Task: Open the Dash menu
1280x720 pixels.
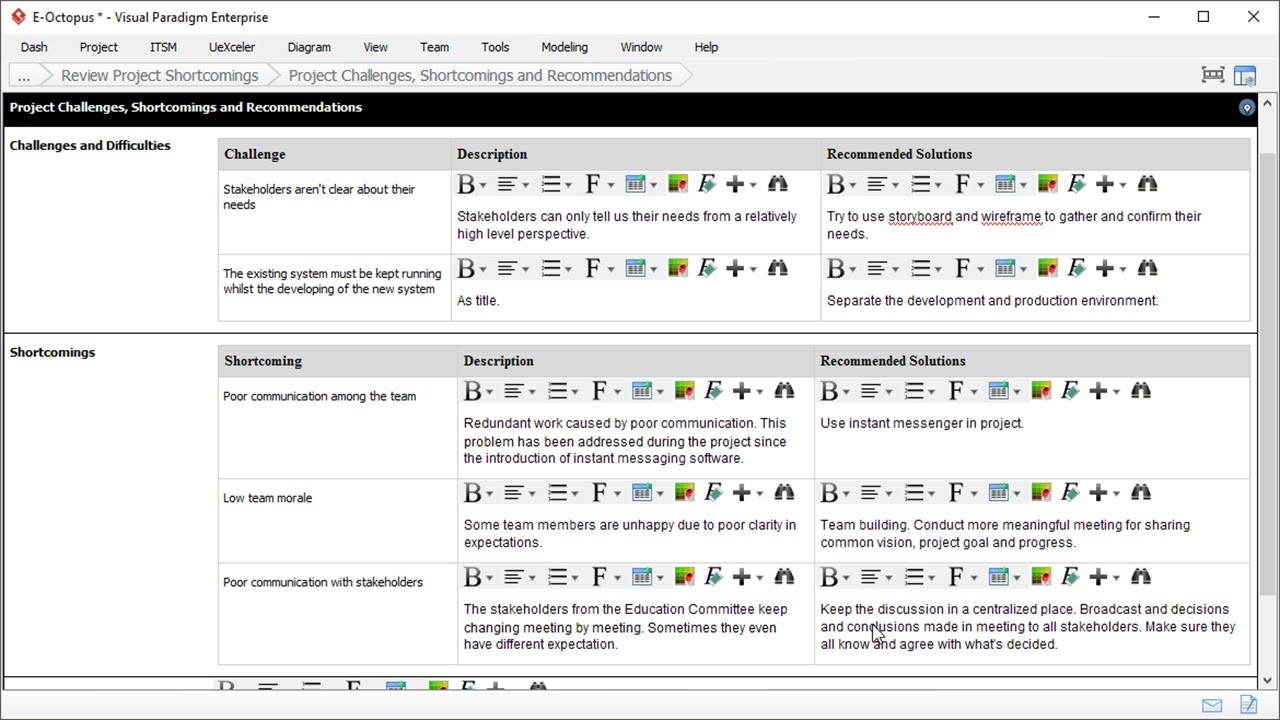Action: click(x=34, y=47)
